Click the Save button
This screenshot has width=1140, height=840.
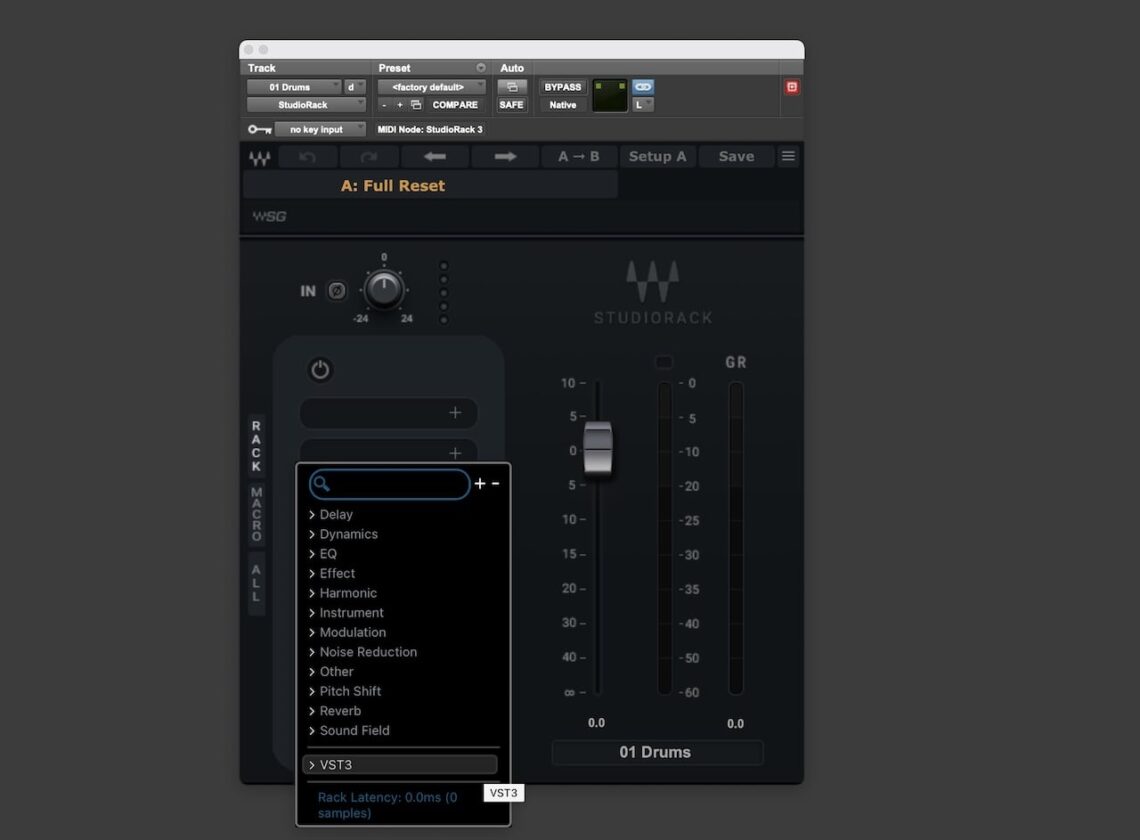point(735,156)
